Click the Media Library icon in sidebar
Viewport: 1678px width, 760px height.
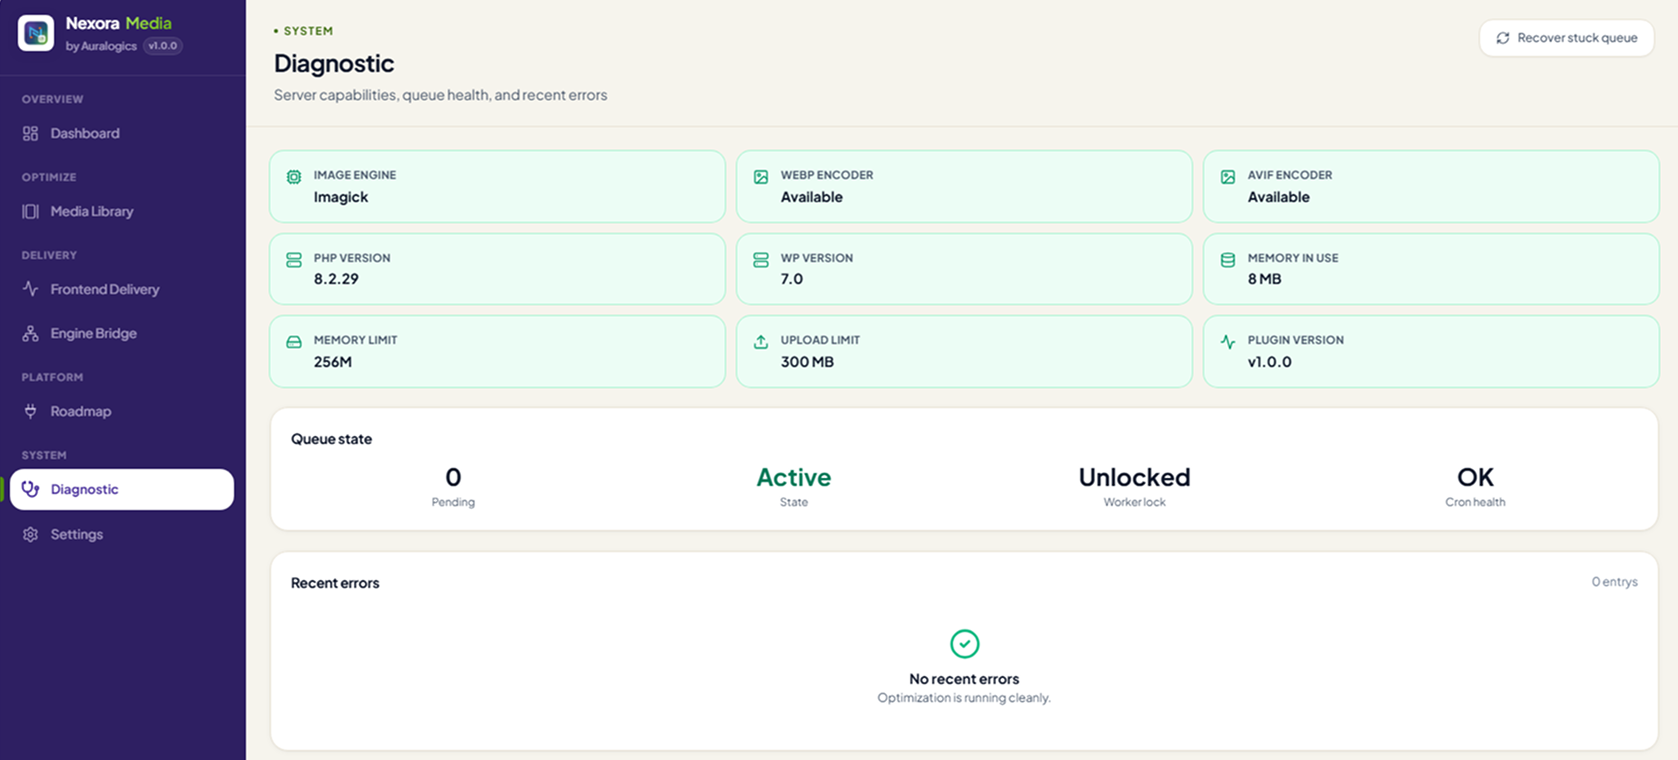coord(30,211)
